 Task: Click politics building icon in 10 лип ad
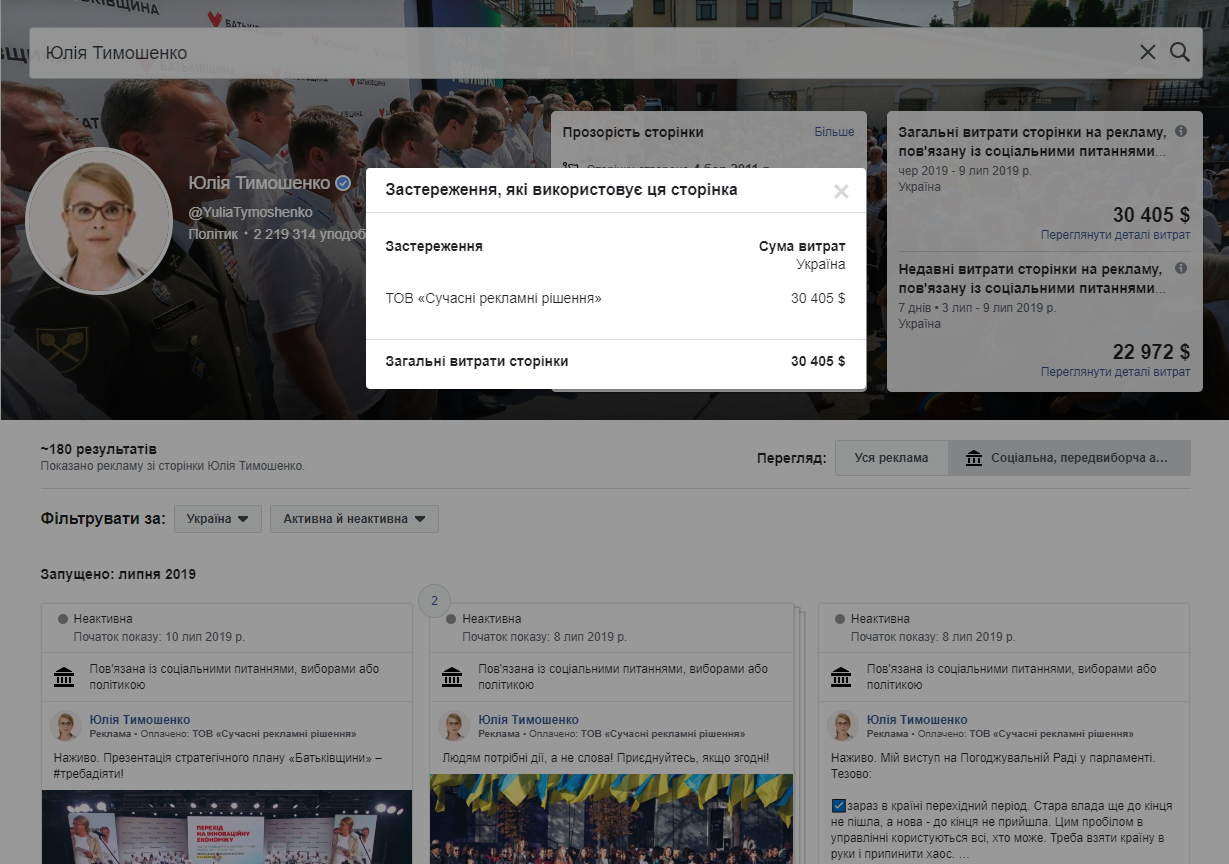[x=64, y=677]
